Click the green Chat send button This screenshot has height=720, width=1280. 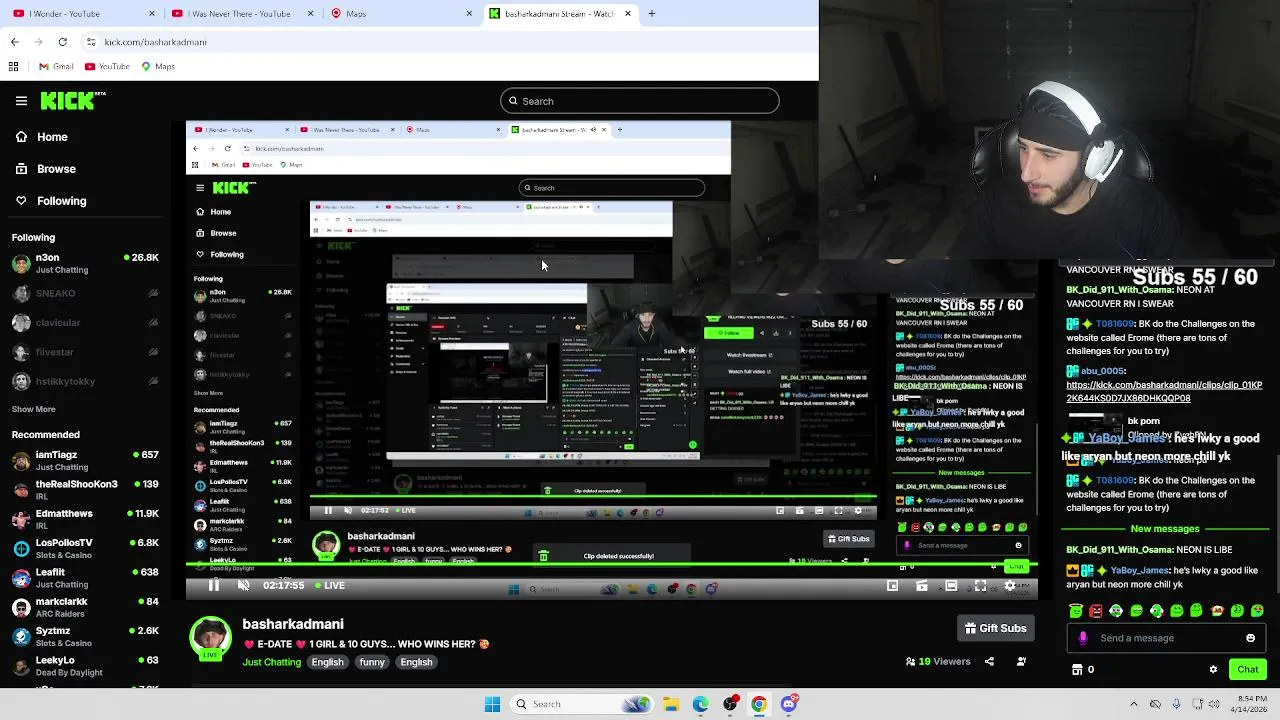coord(1248,670)
